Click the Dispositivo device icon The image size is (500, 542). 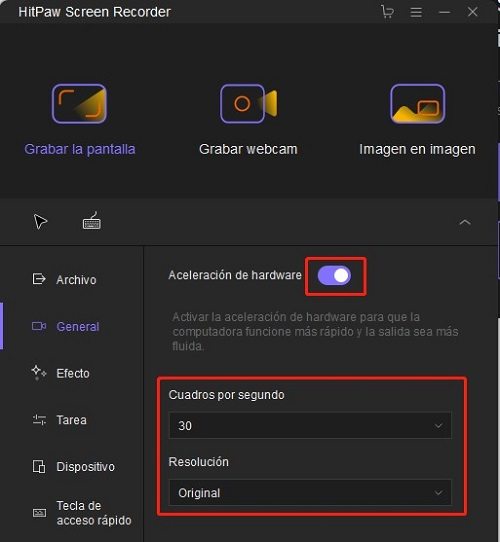click(x=39, y=467)
